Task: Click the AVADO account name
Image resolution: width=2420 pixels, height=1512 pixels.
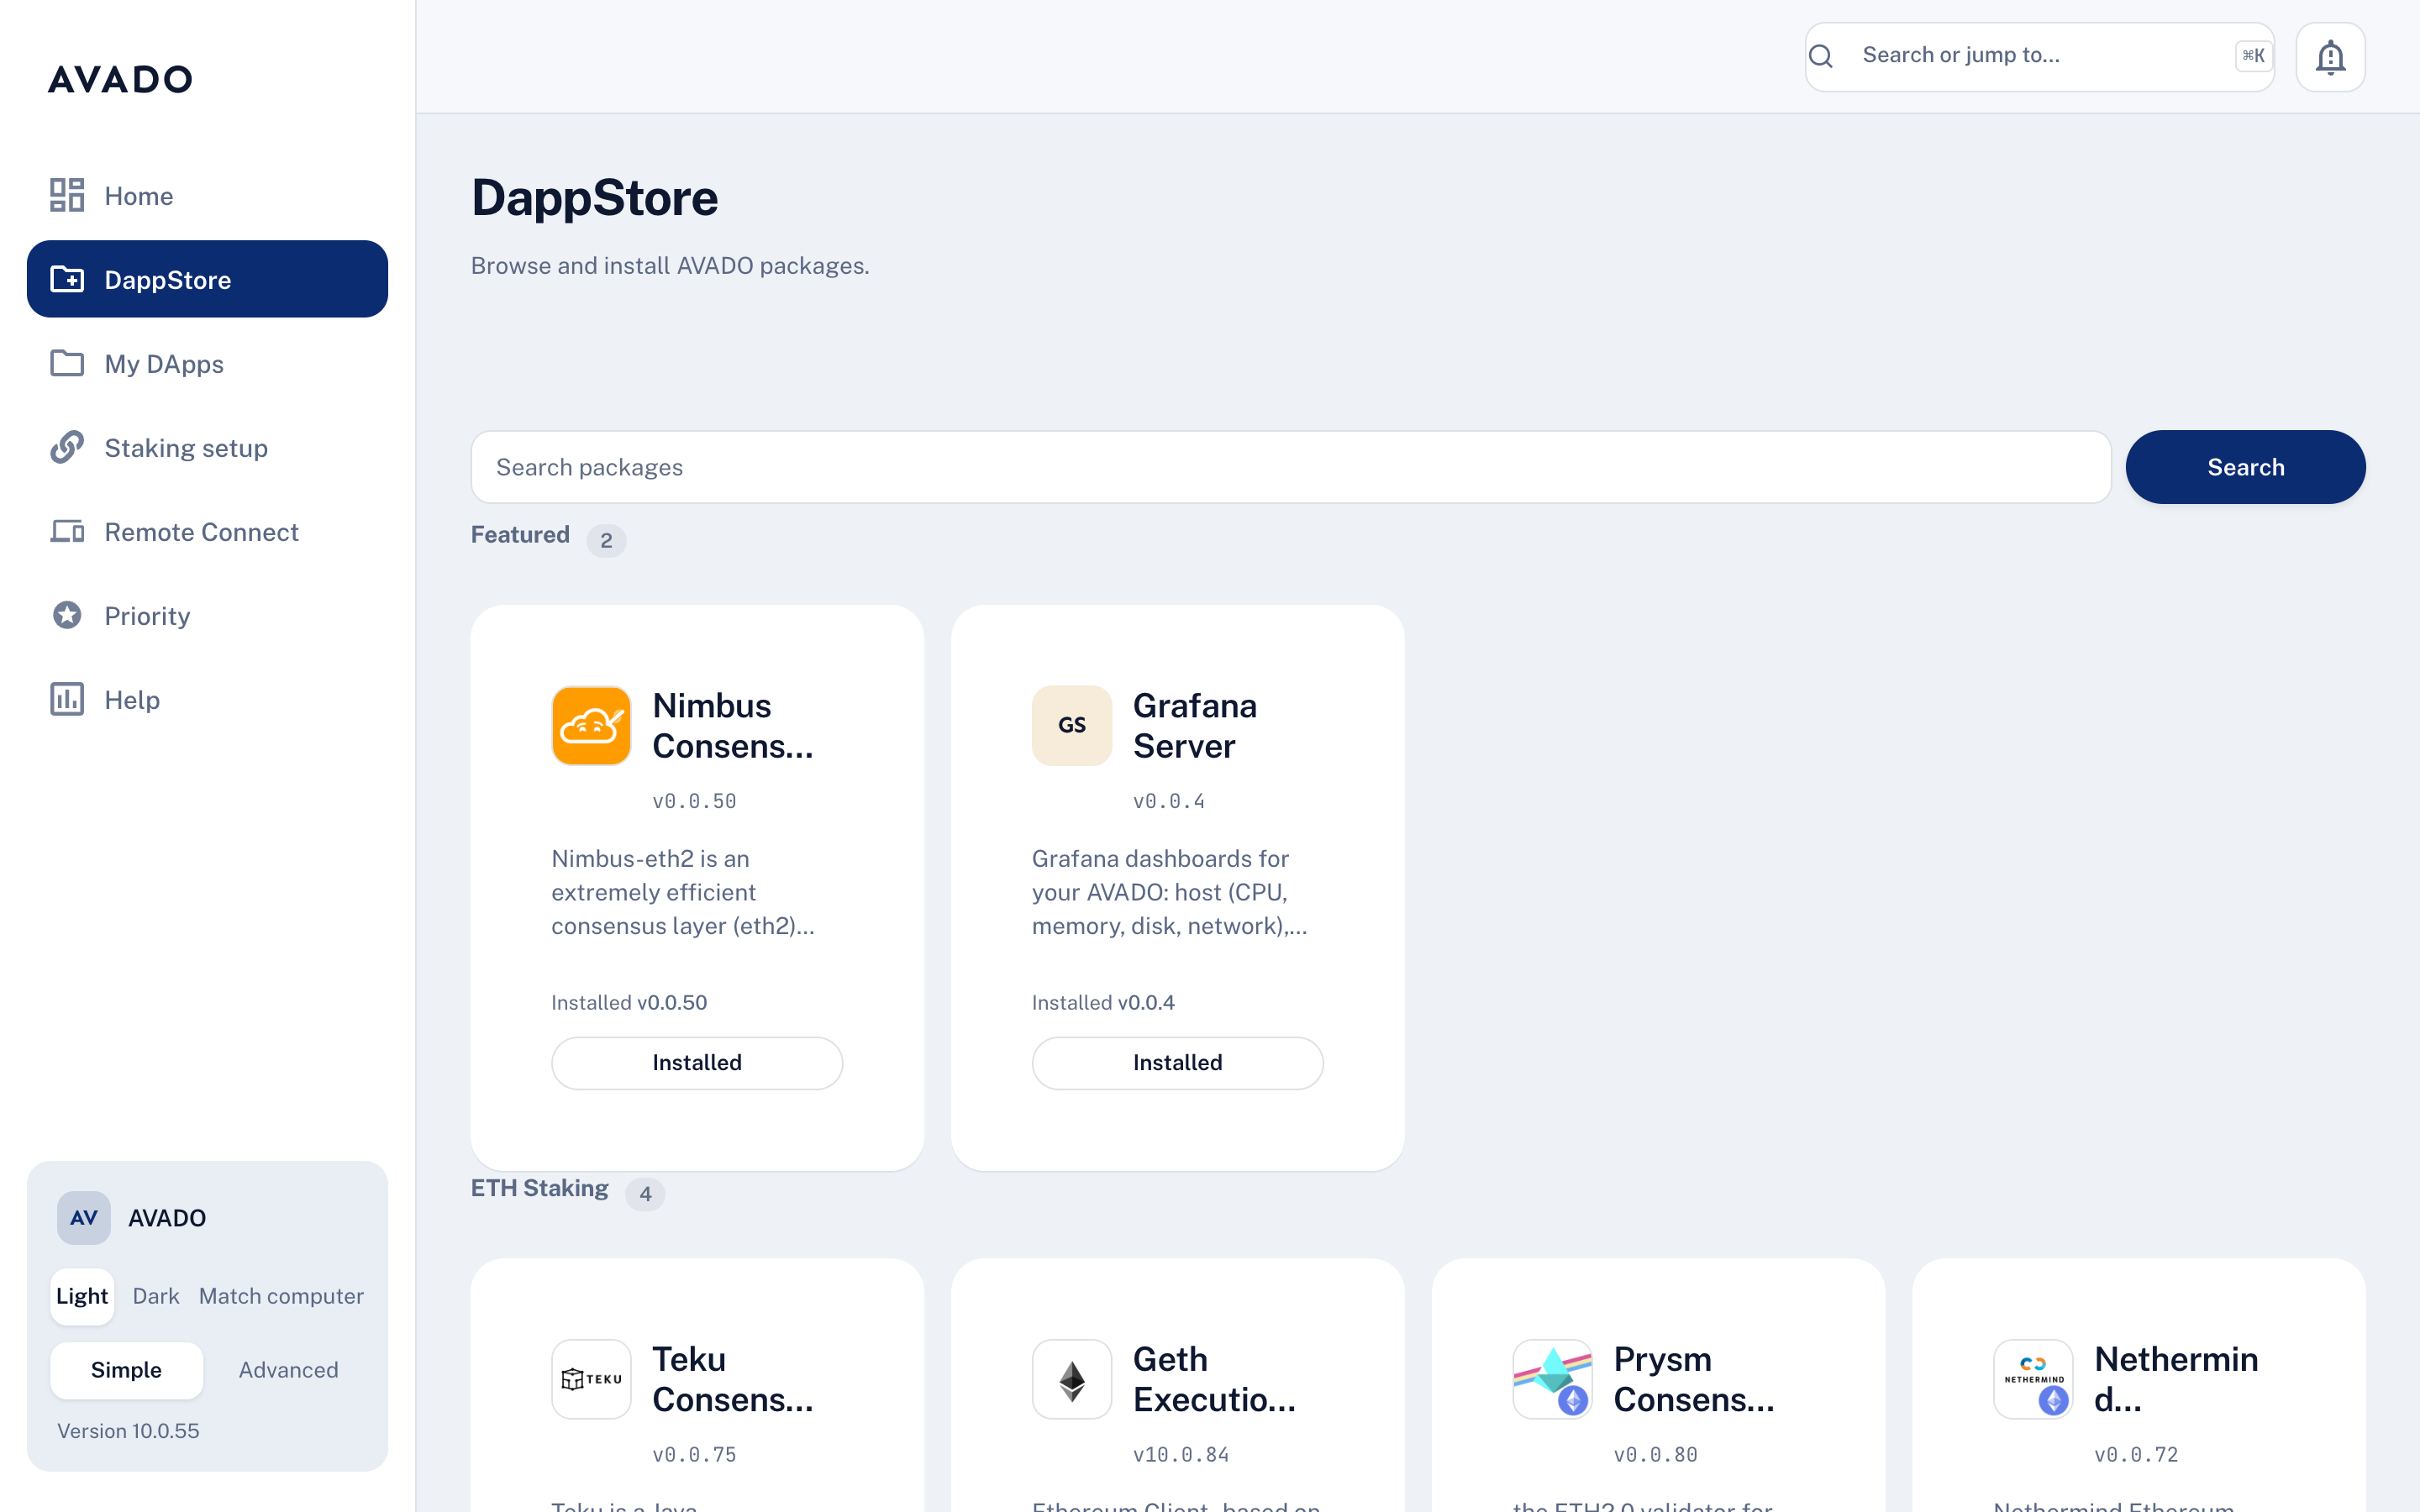Action: [167, 1218]
